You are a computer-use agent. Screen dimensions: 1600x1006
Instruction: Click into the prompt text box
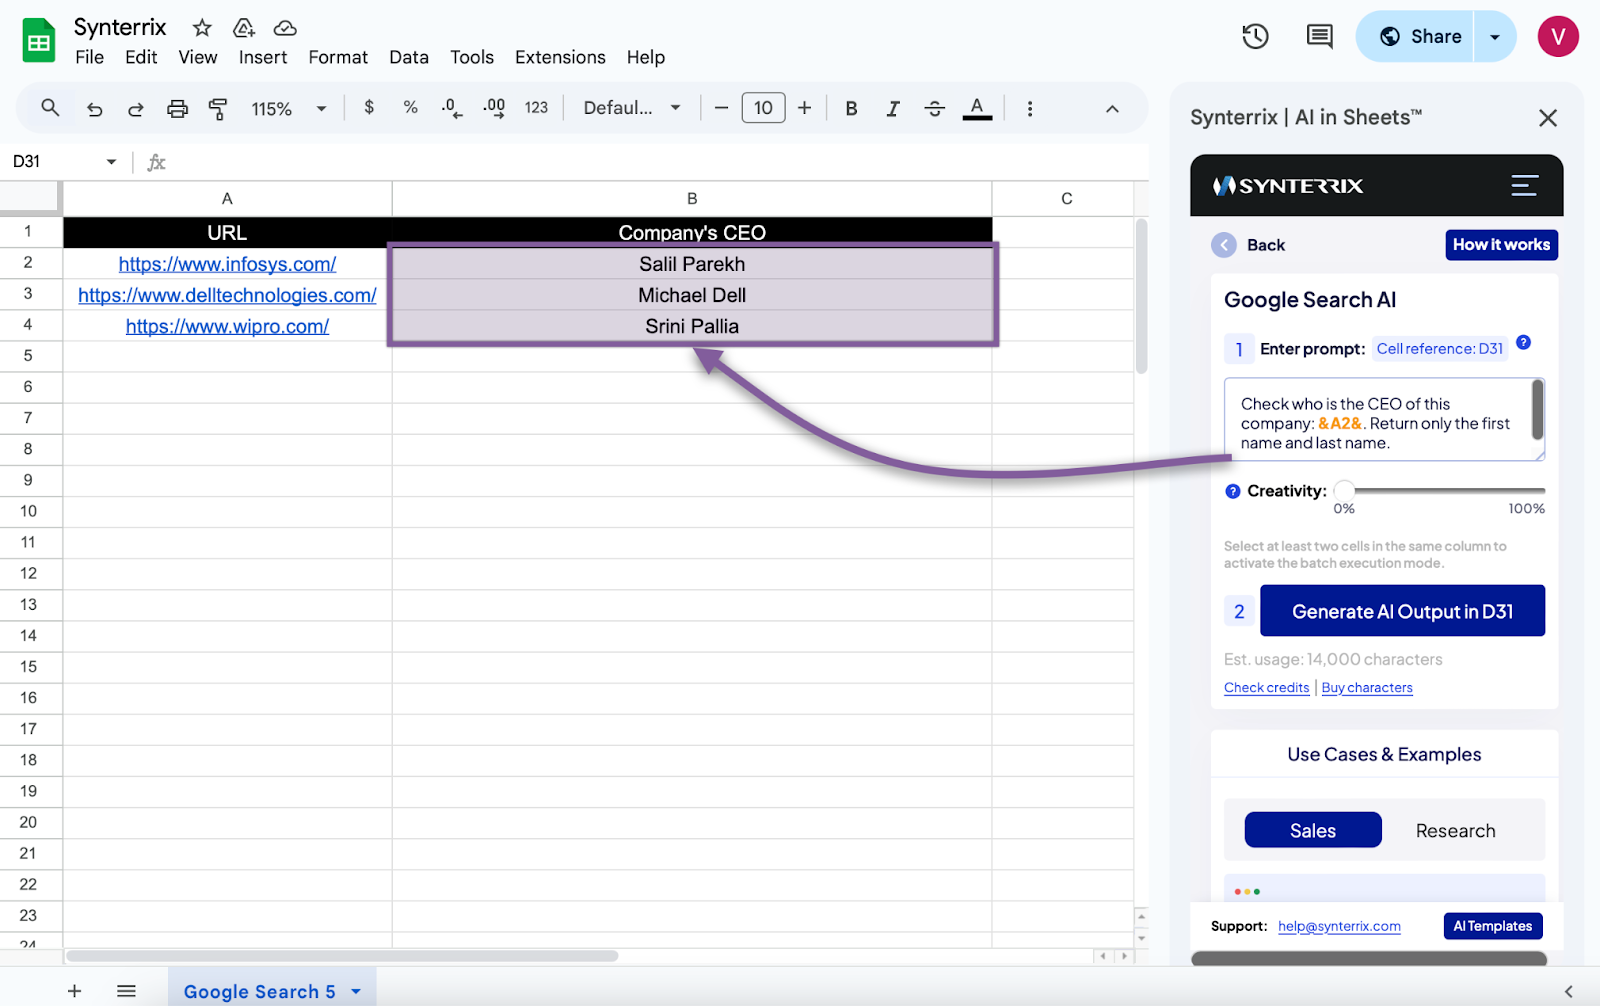(1384, 419)
